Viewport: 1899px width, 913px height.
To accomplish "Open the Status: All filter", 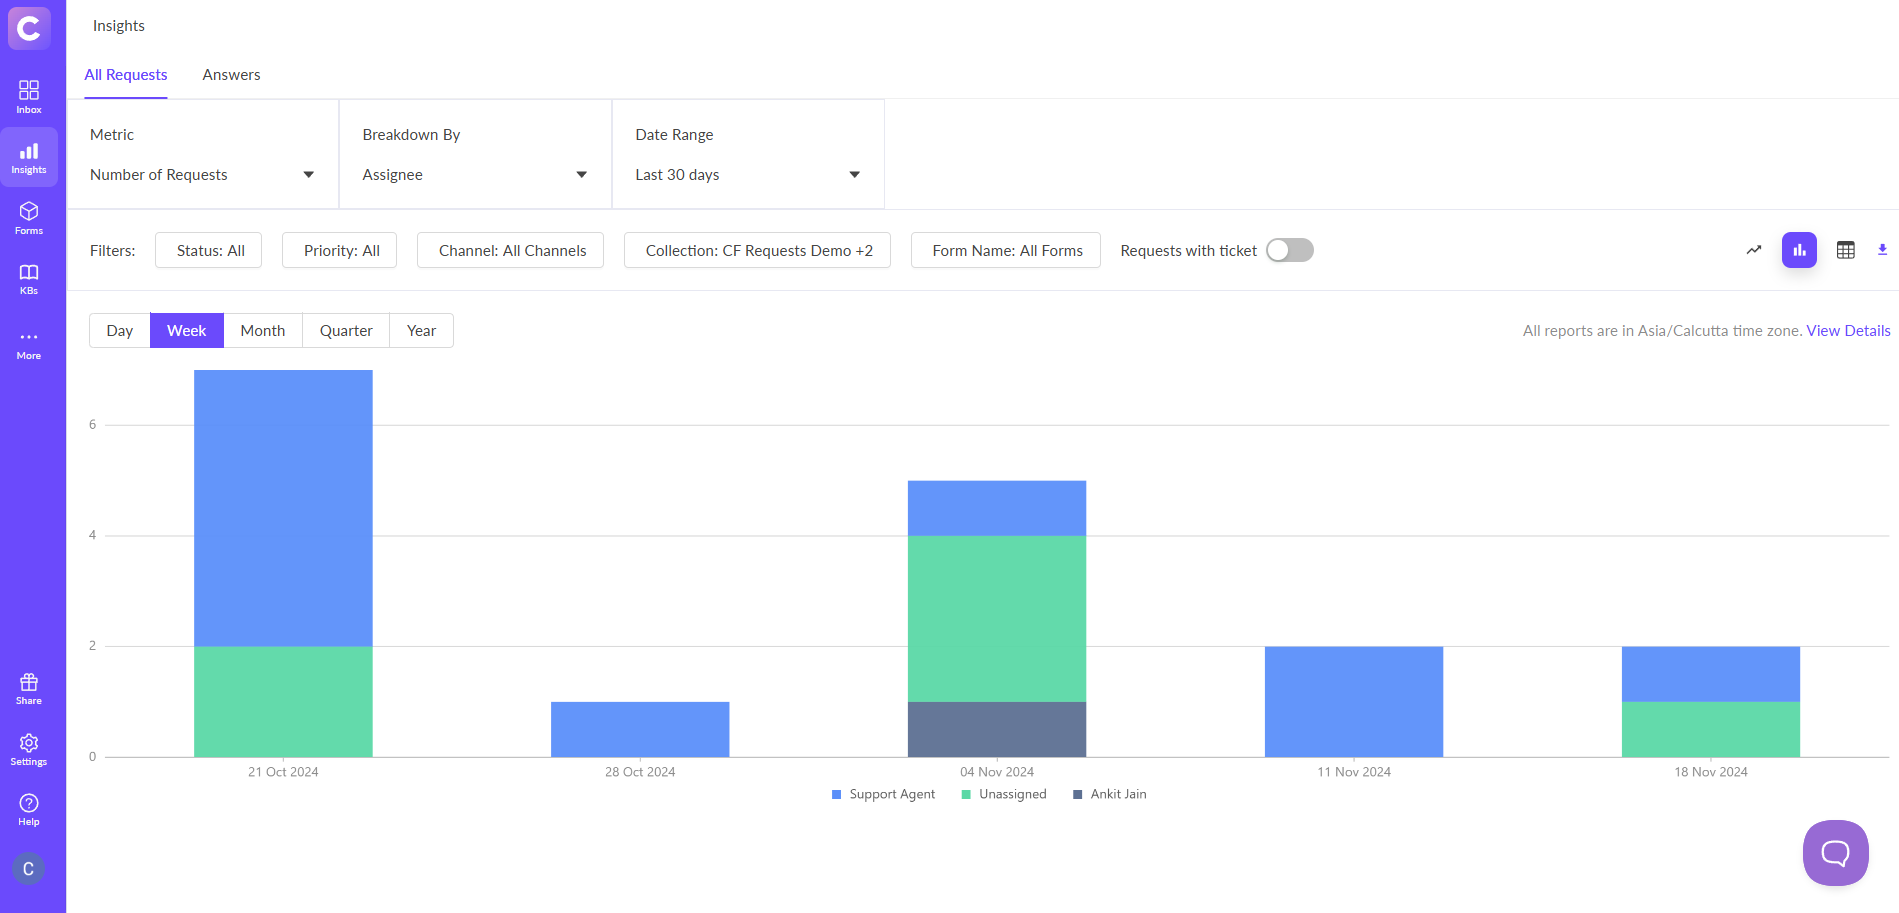I will (209, 251).
